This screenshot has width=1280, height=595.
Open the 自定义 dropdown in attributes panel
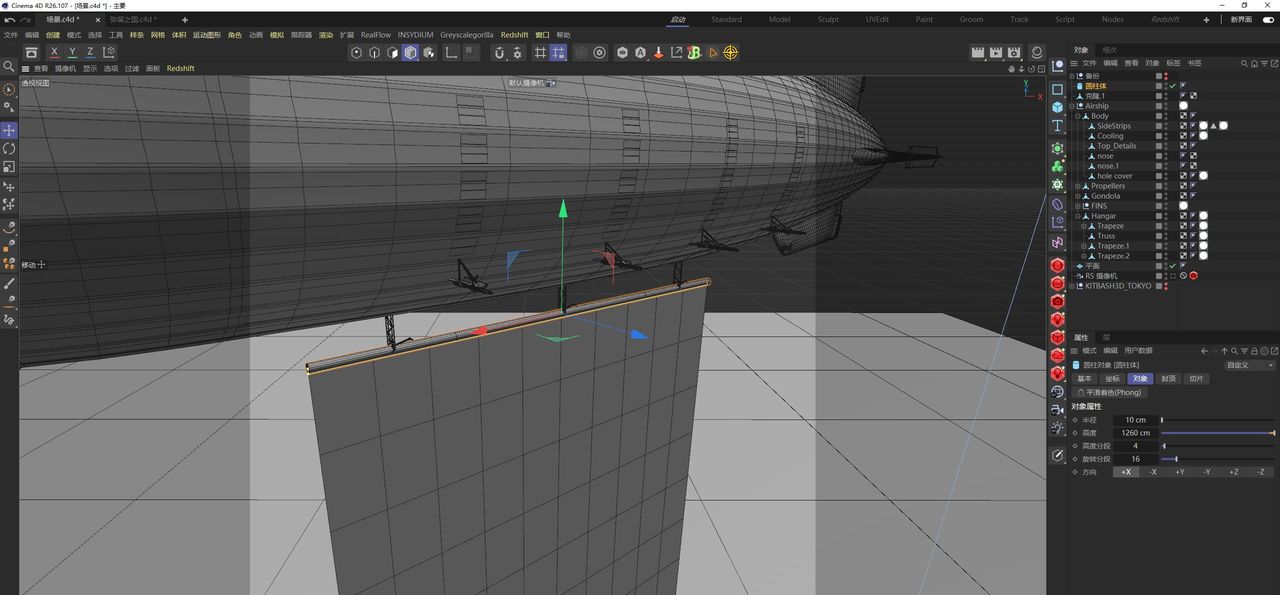(1250, 365)
